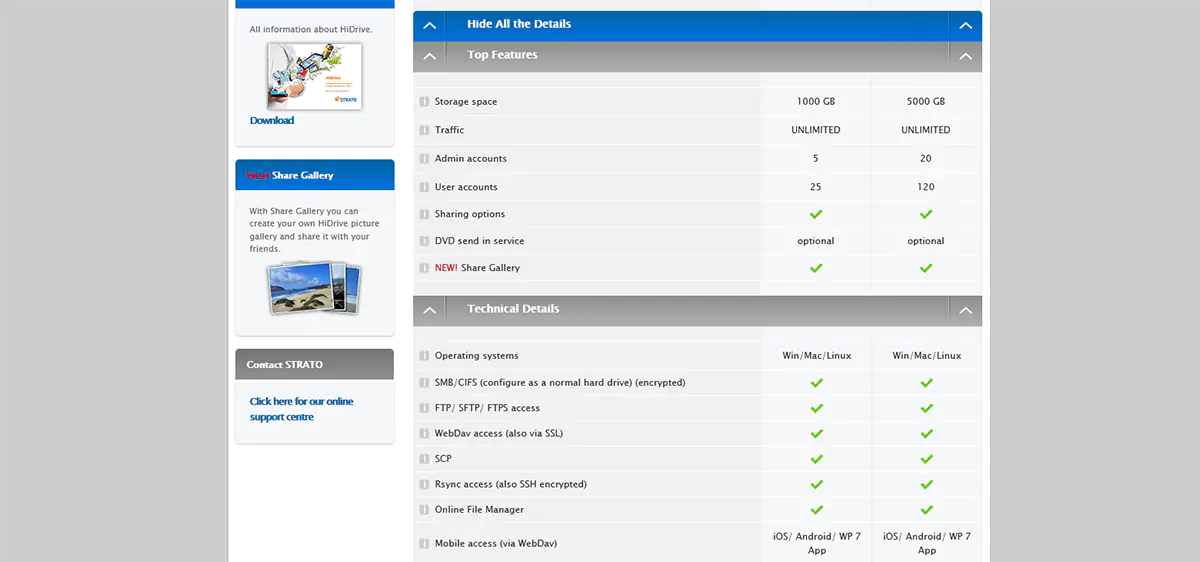Click info icon next to Online File Manager
This screenshot has width=1200, height=562.
[424, 510]
